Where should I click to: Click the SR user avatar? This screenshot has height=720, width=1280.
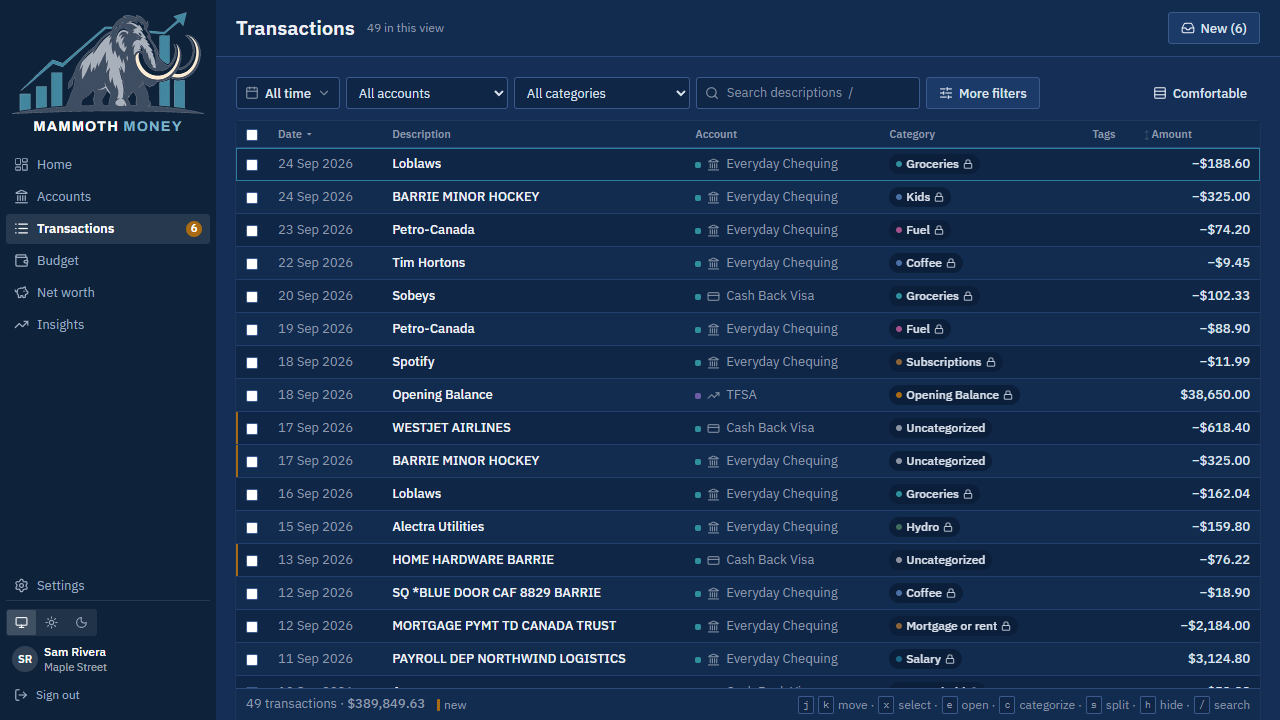25,660
